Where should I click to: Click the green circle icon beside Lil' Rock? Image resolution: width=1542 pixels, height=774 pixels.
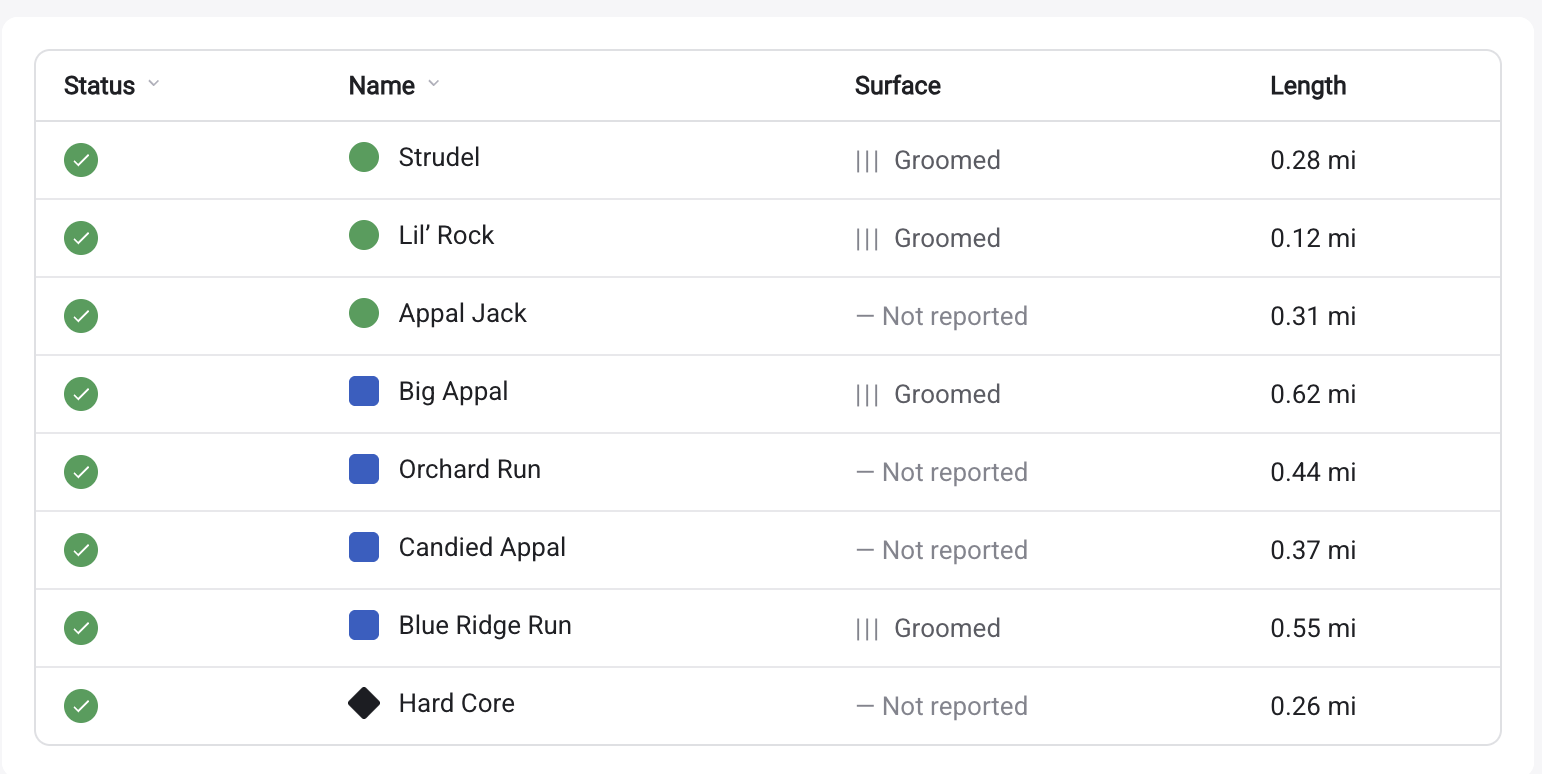pos(364,235)
